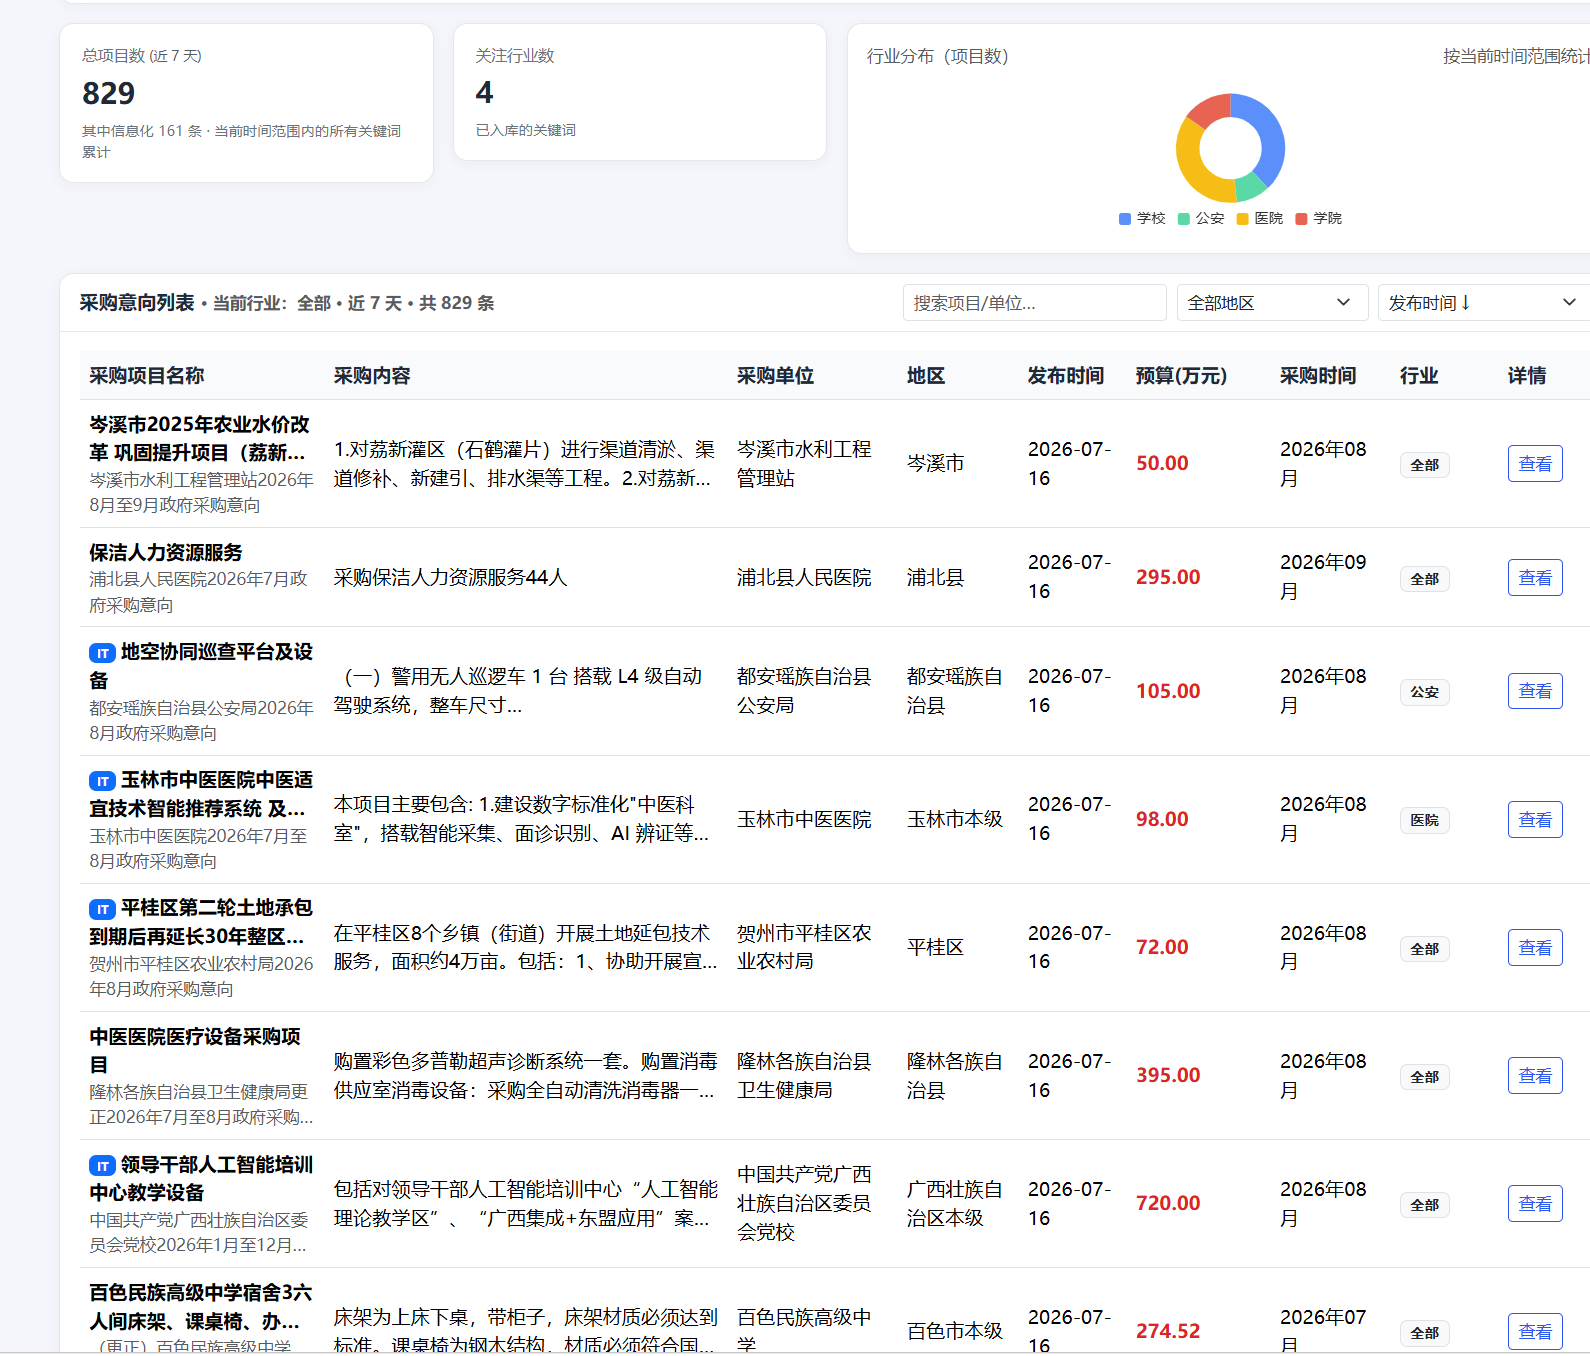This screenshot has width=1590, height=1356.
Task: Click region cell 岑溪市
Action: 935,464
